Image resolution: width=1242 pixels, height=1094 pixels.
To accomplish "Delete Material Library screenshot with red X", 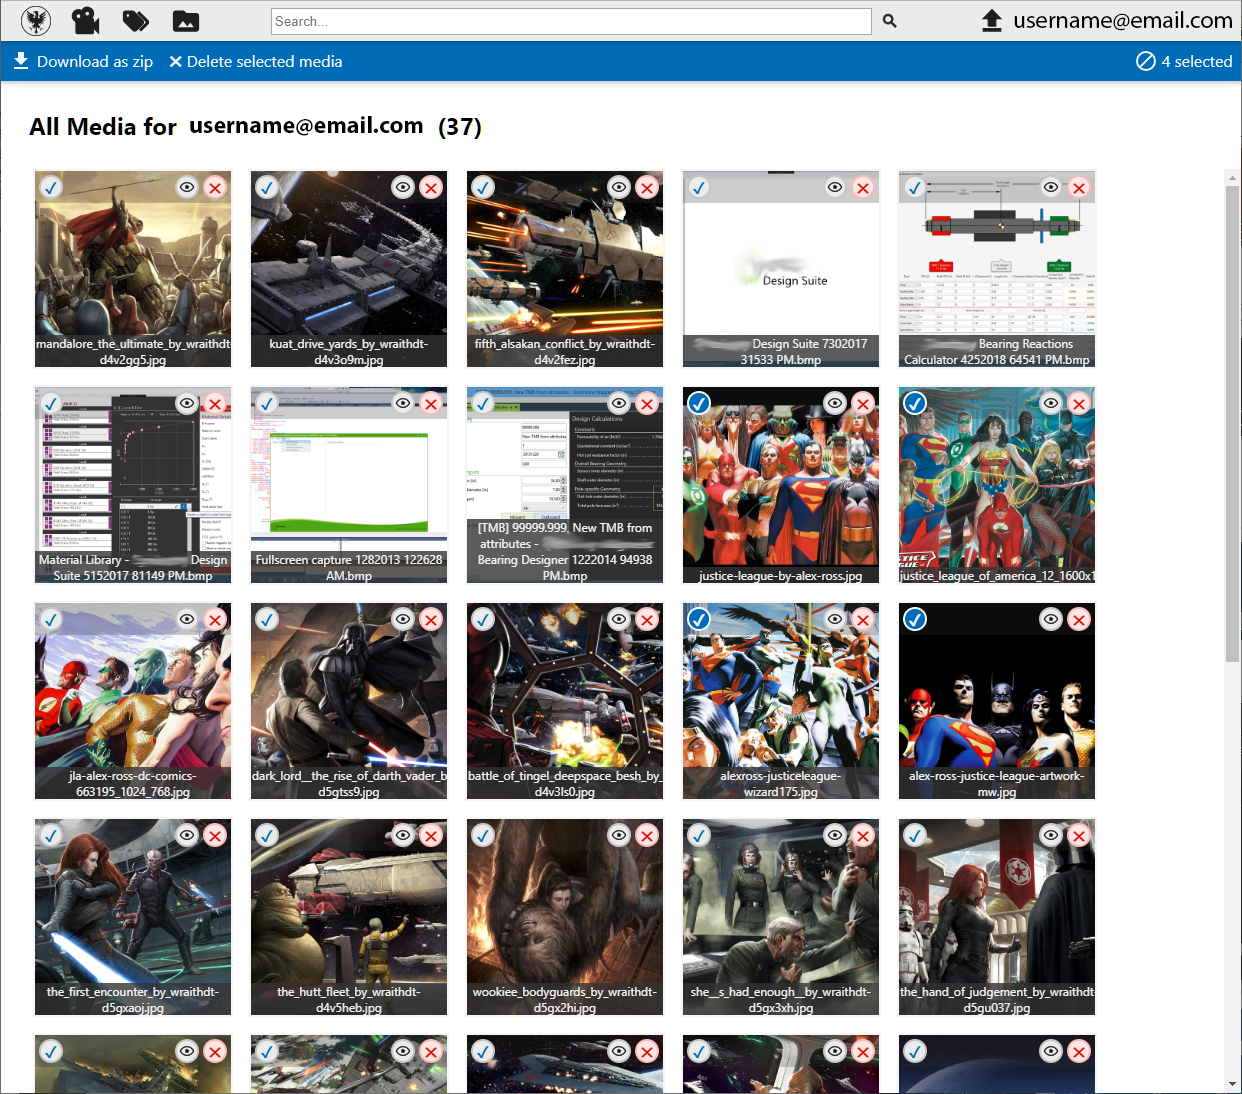I will [x=215, y=404].
